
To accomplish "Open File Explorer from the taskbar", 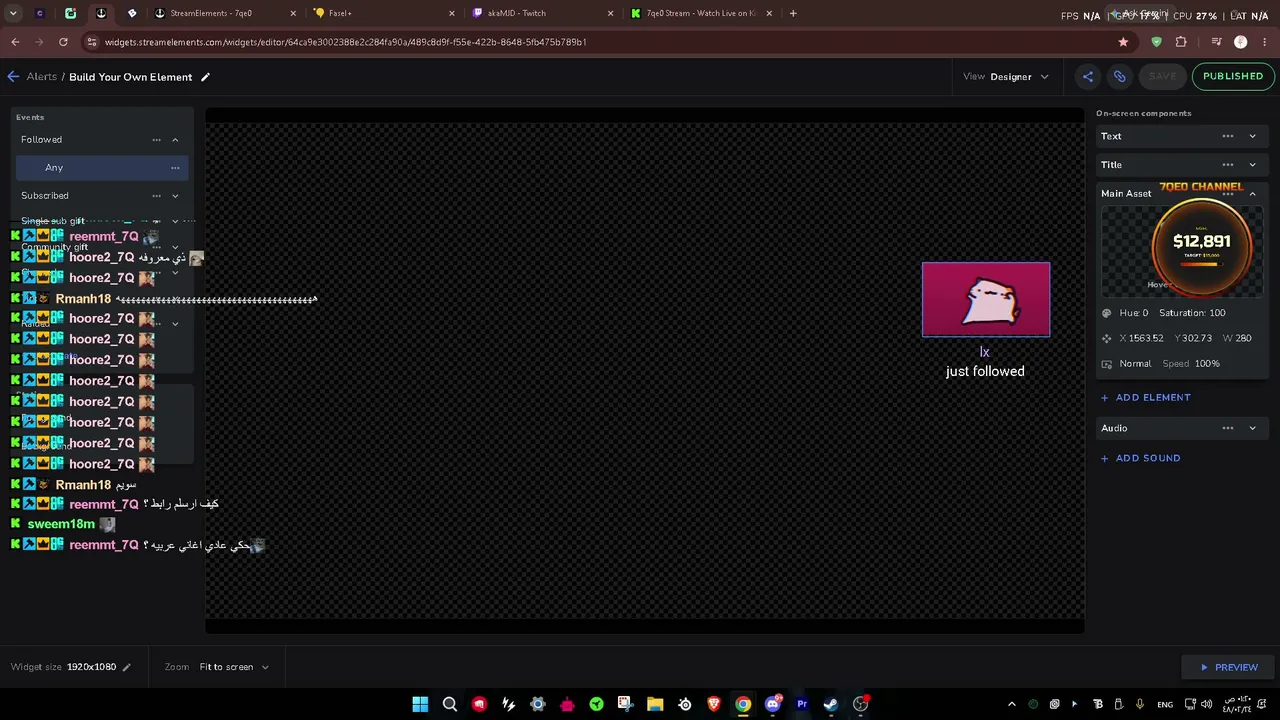I will (655, 704).
